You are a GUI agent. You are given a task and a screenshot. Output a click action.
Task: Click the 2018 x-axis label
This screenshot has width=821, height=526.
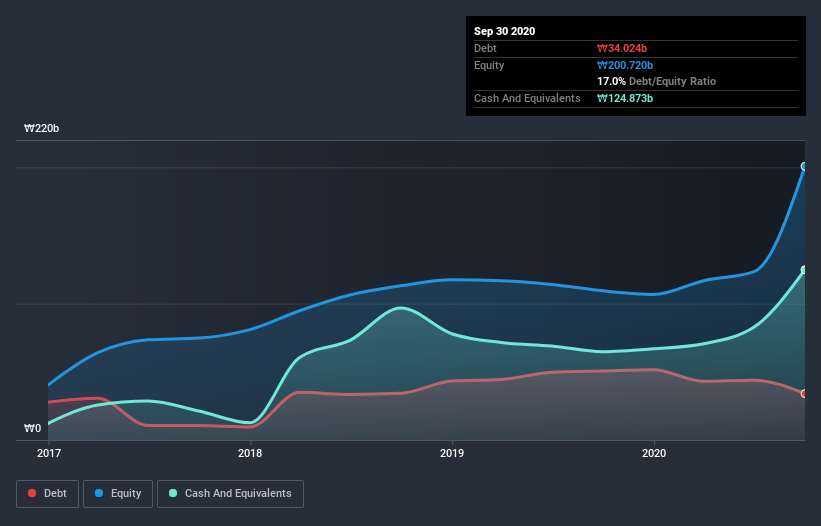click(x=250, y=453)
